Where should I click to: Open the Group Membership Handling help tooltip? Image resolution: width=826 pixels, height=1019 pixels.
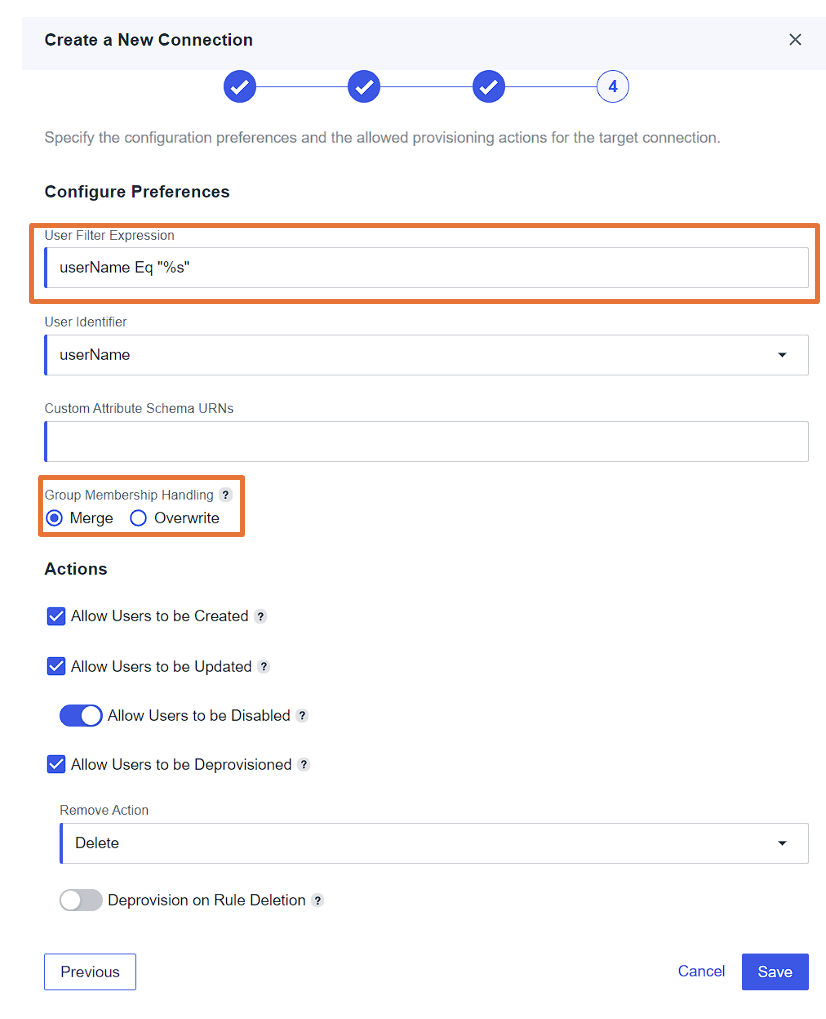225,494
